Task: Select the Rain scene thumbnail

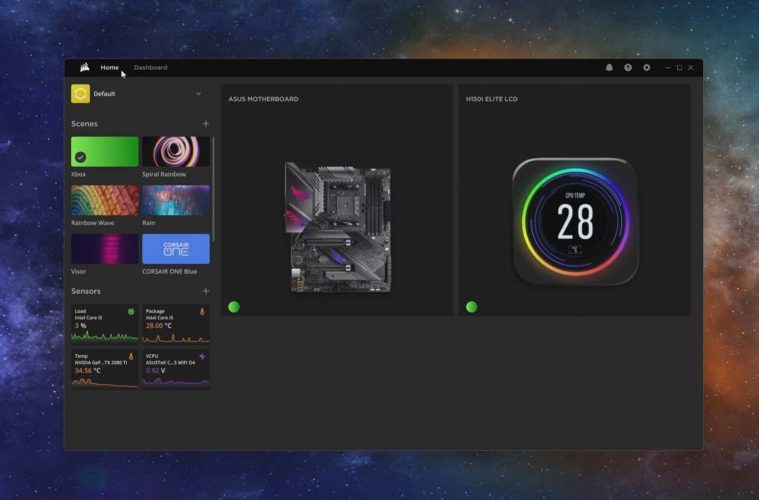Action: 176,200
